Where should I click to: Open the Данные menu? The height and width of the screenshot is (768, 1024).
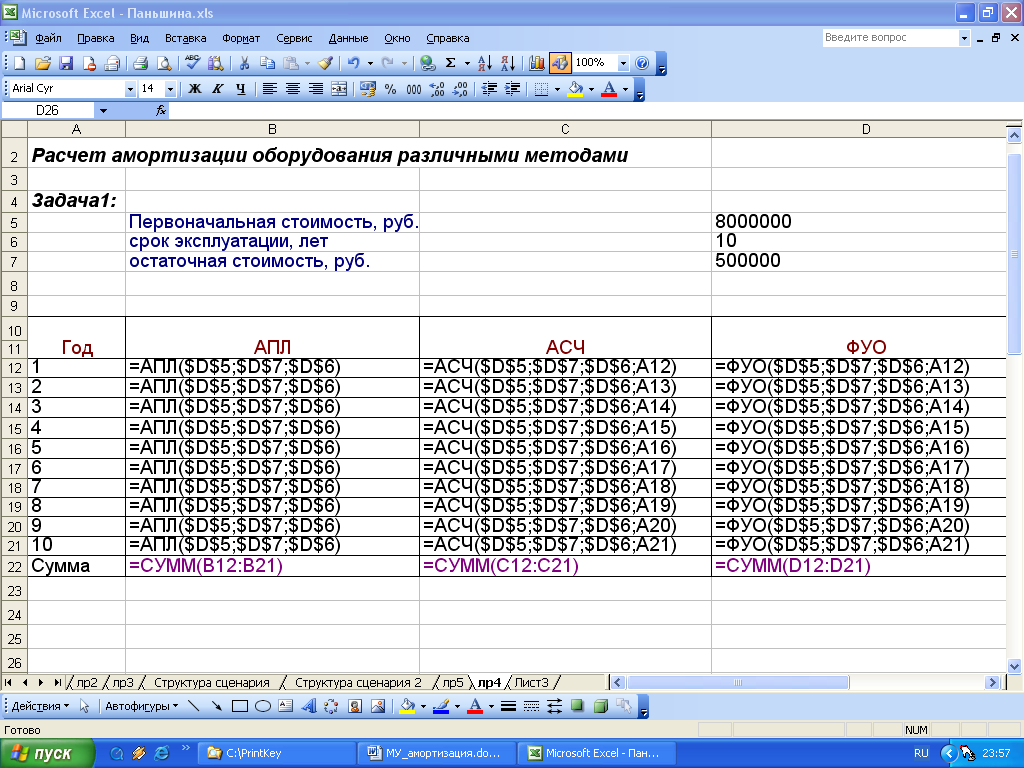point(348,38)
